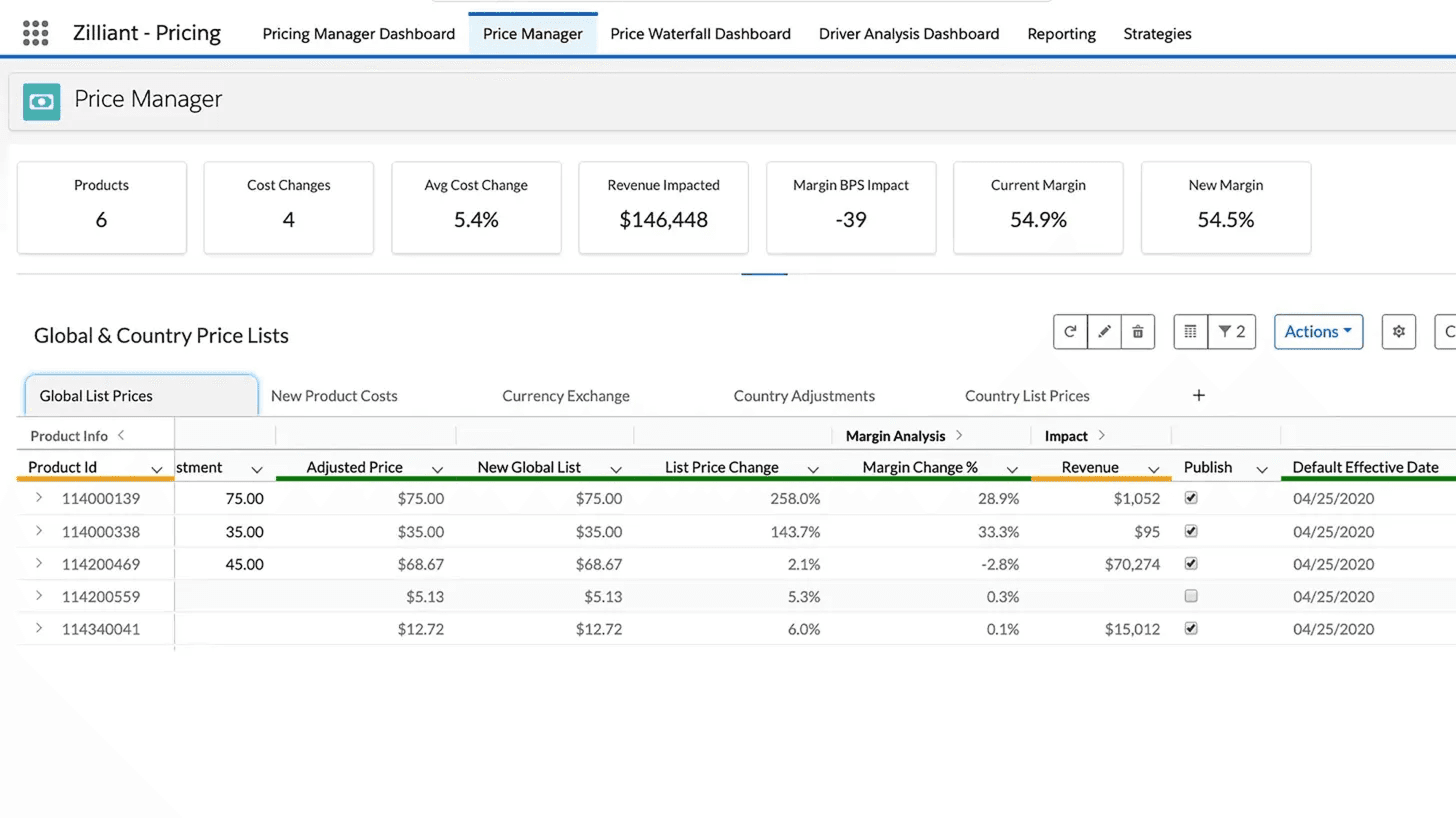Viewport: 1456px width, 818px height.
Task: Uncheck Publish for product 114340041
Action: [1191, 628]
